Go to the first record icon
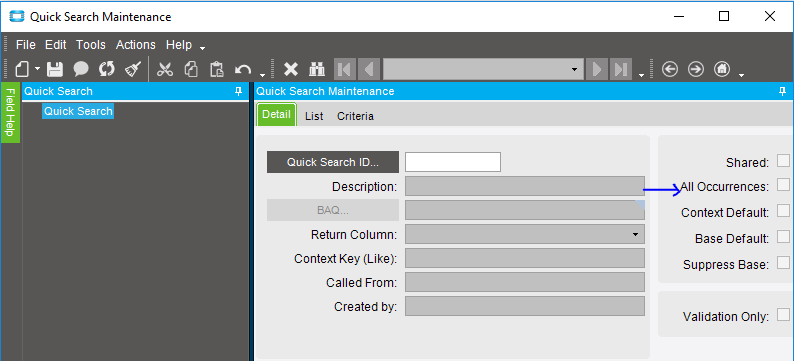The height and width of the screenshot is (361, 794). click(x=345, y=69)
